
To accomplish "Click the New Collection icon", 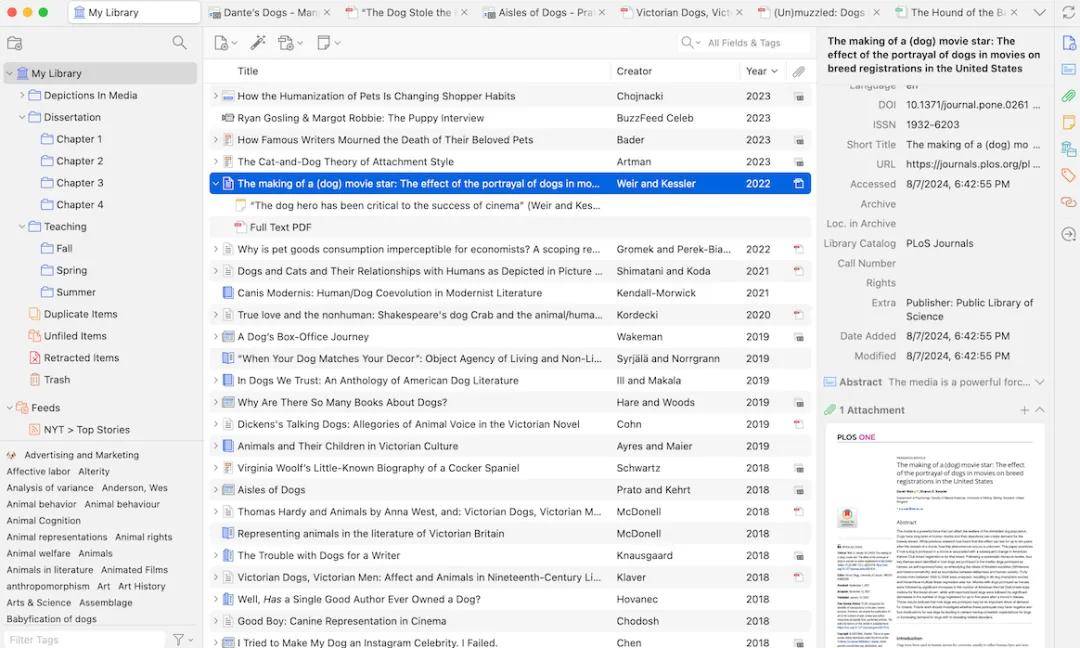I will [14, 43].
